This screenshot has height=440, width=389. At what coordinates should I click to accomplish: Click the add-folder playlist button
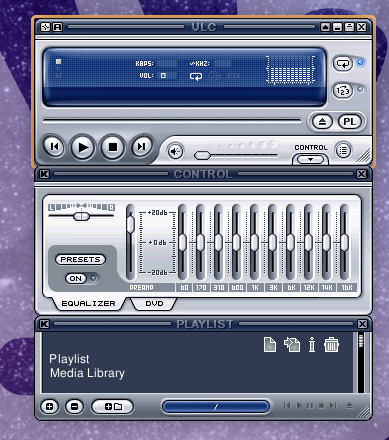113,407
